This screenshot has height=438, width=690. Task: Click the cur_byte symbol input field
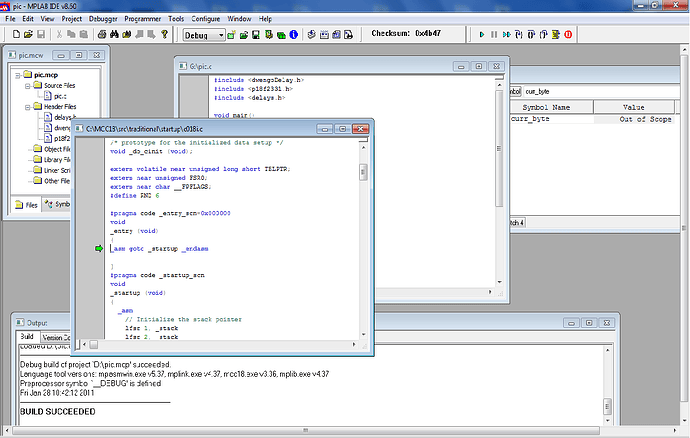click(x=603, y=92)
